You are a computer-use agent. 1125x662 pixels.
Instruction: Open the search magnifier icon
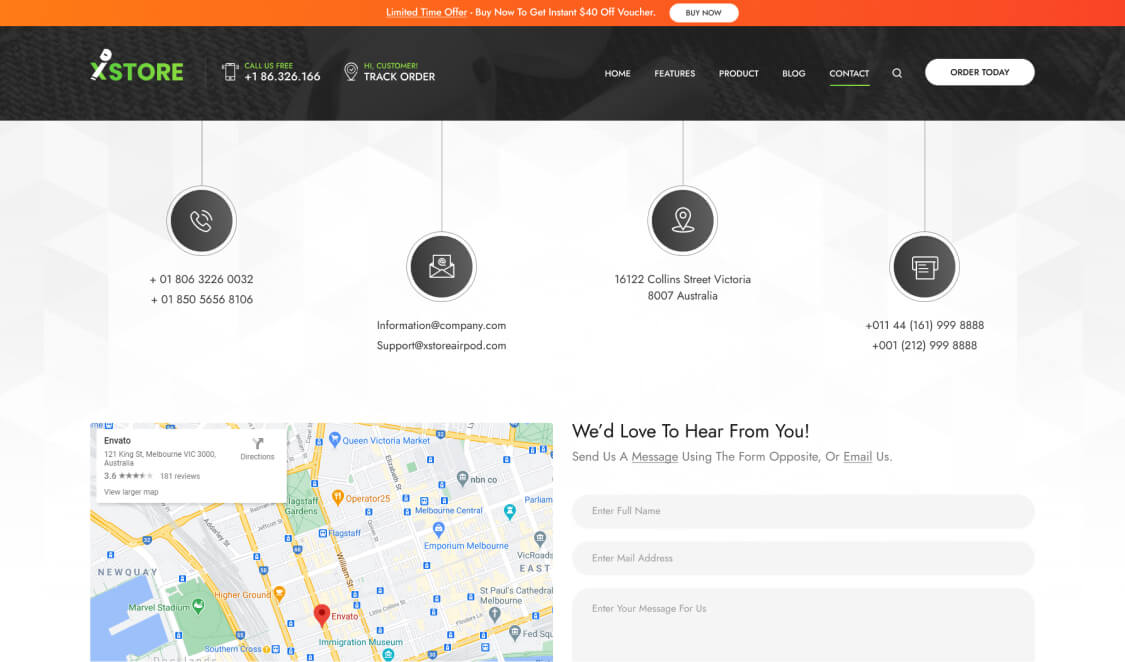pyautogui.click(x=897, y=73)
